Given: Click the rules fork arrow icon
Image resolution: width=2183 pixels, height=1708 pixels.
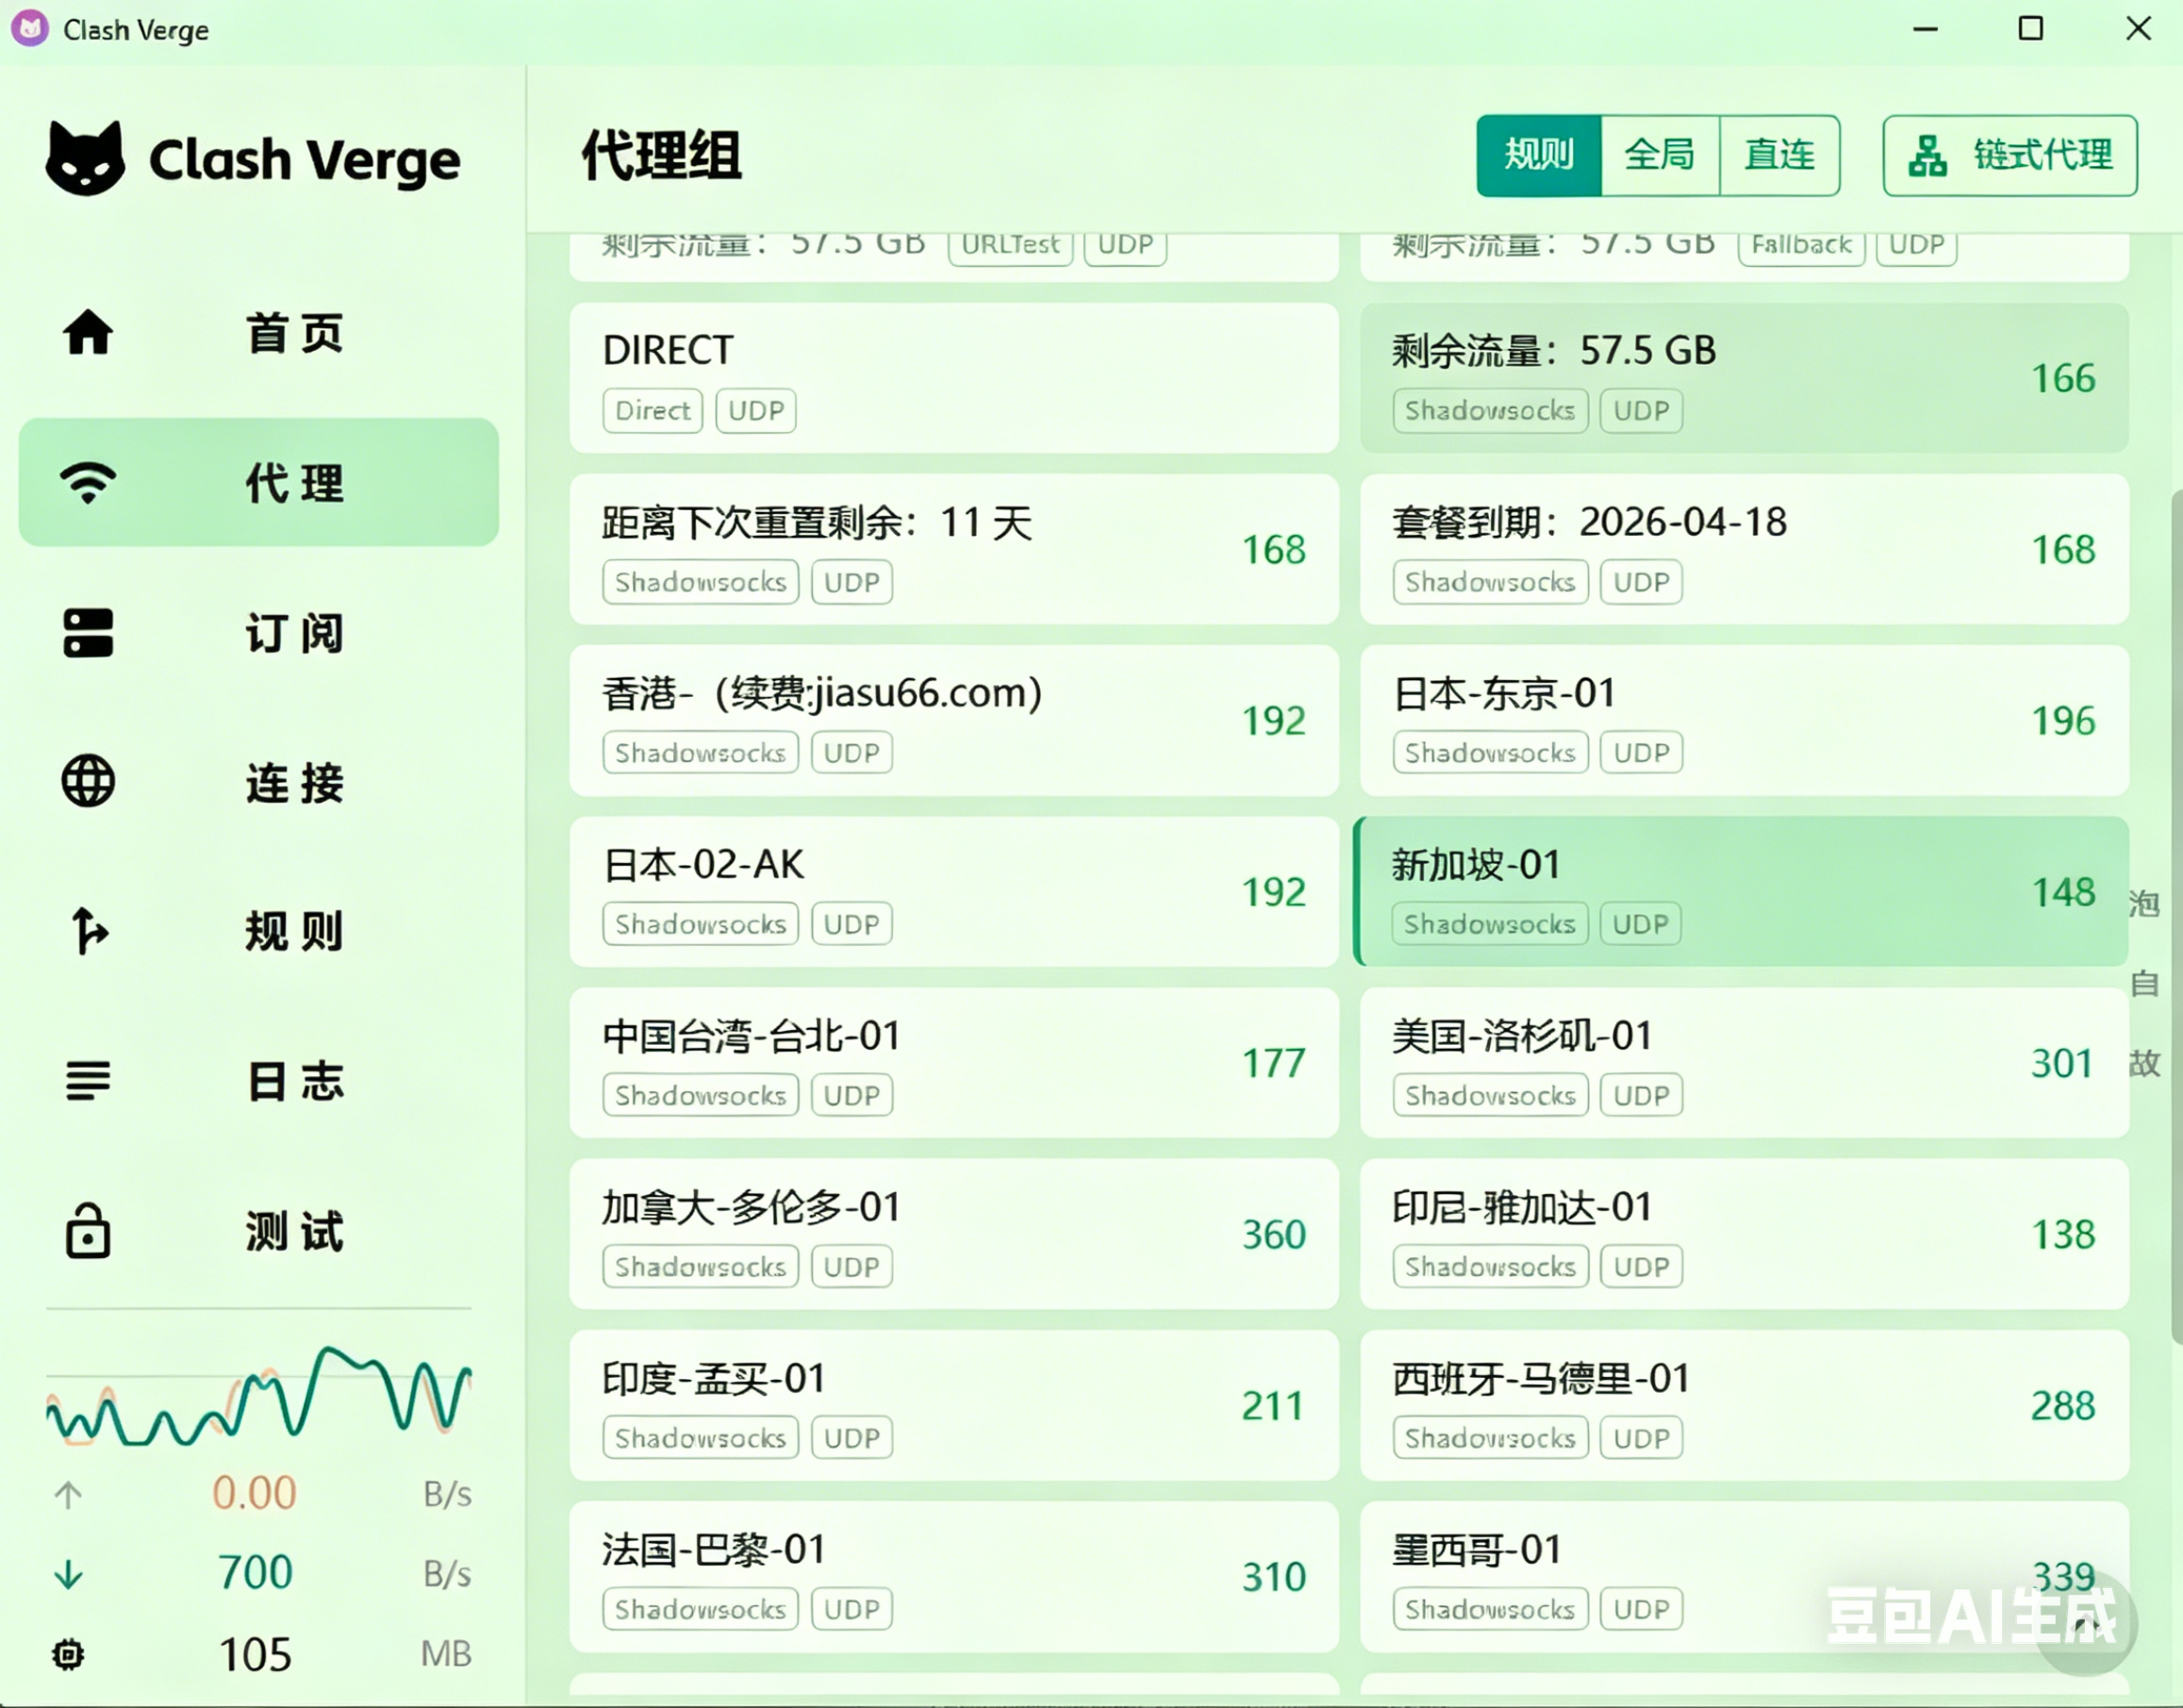Looking at the screenshot, I should click(x=88, y=931).
